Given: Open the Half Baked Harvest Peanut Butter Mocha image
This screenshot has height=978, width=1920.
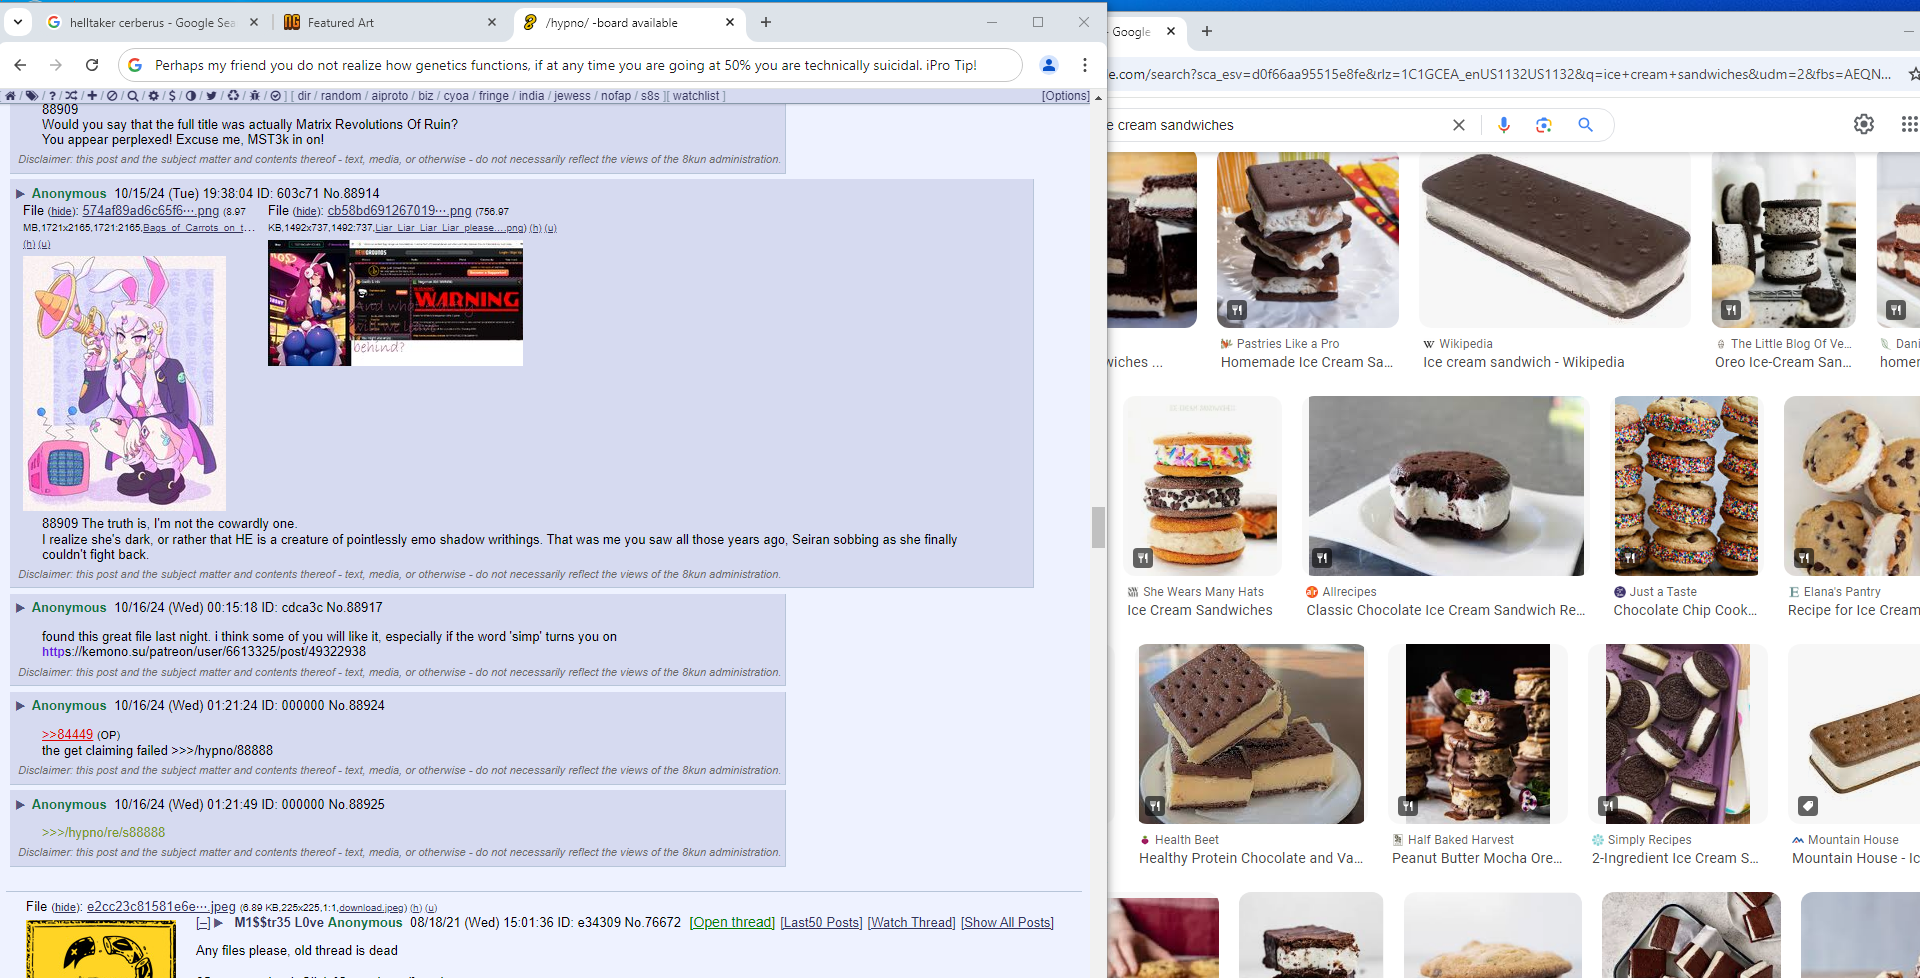Looking at the screenshot, I should 1478,734.
